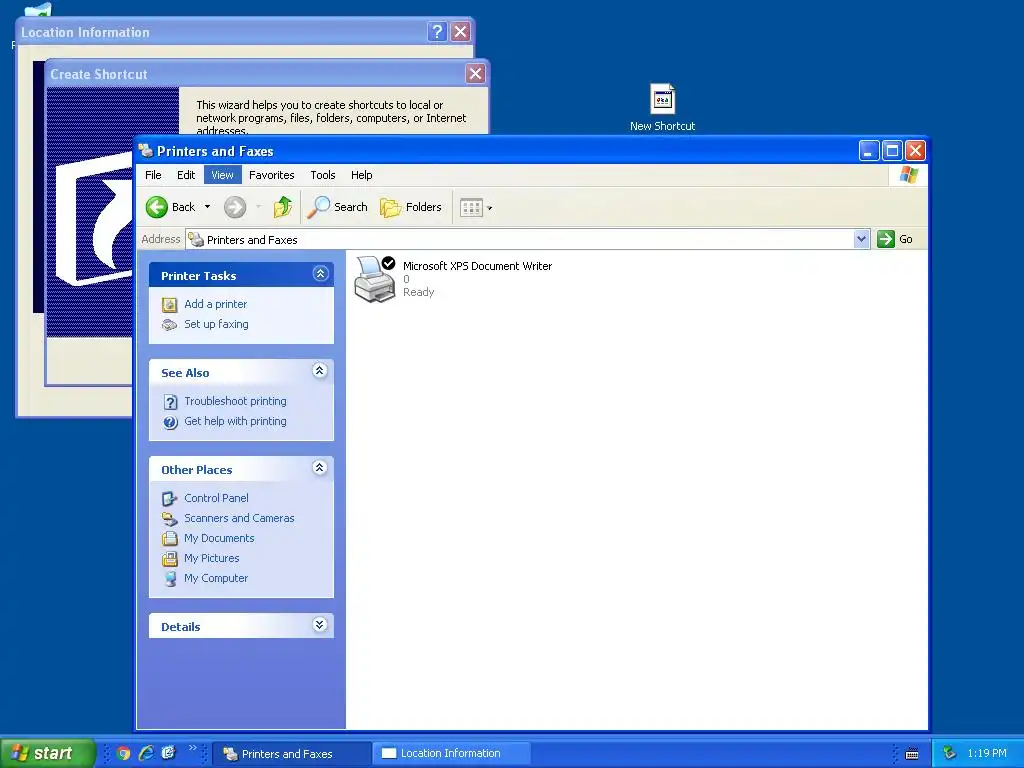Open Search in the toolbar
Image resolution: width=1024 pixels, height=768 pixels.
coord(338,207)
